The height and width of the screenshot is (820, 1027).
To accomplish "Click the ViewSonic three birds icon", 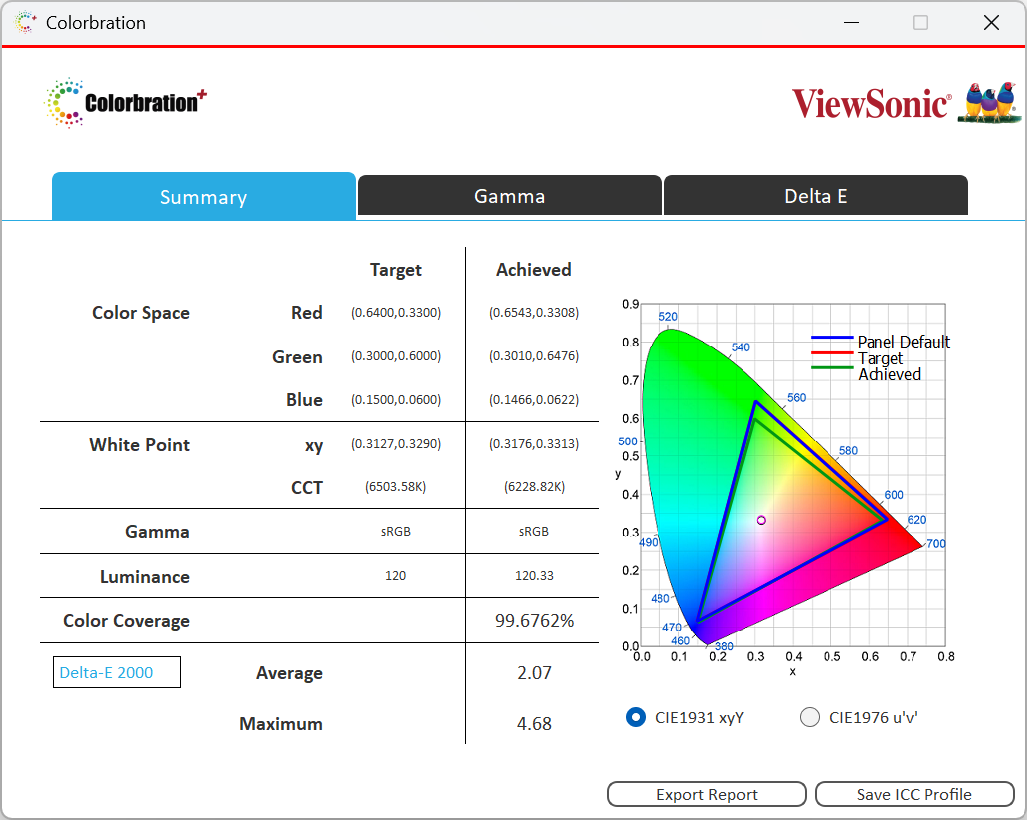I will click(x=989, y=103).
